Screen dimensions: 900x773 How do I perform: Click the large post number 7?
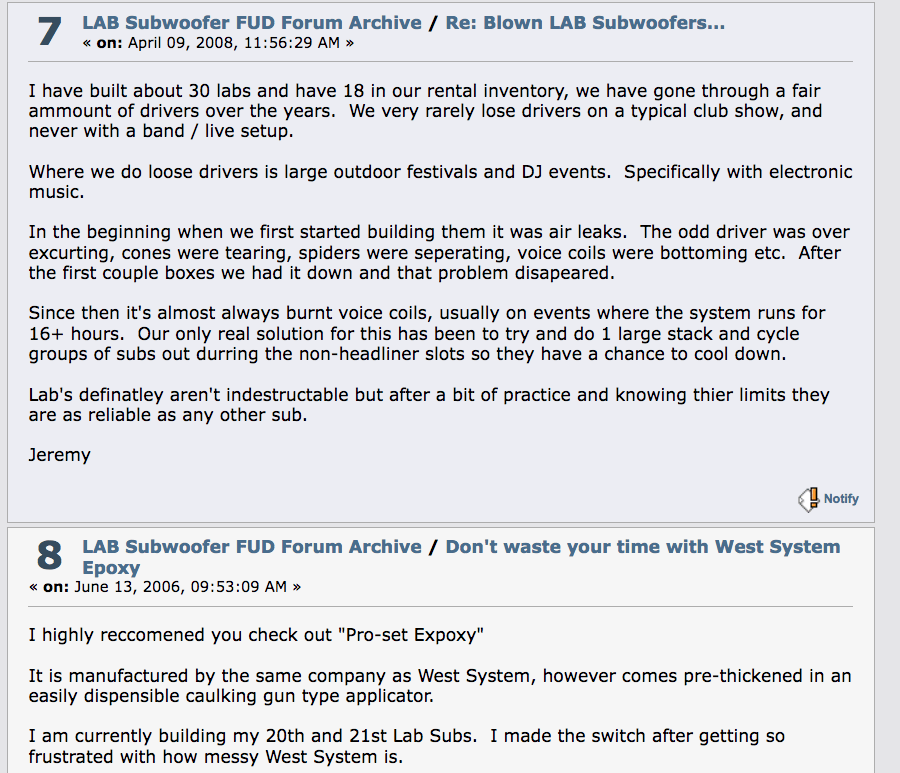[49, 32]
